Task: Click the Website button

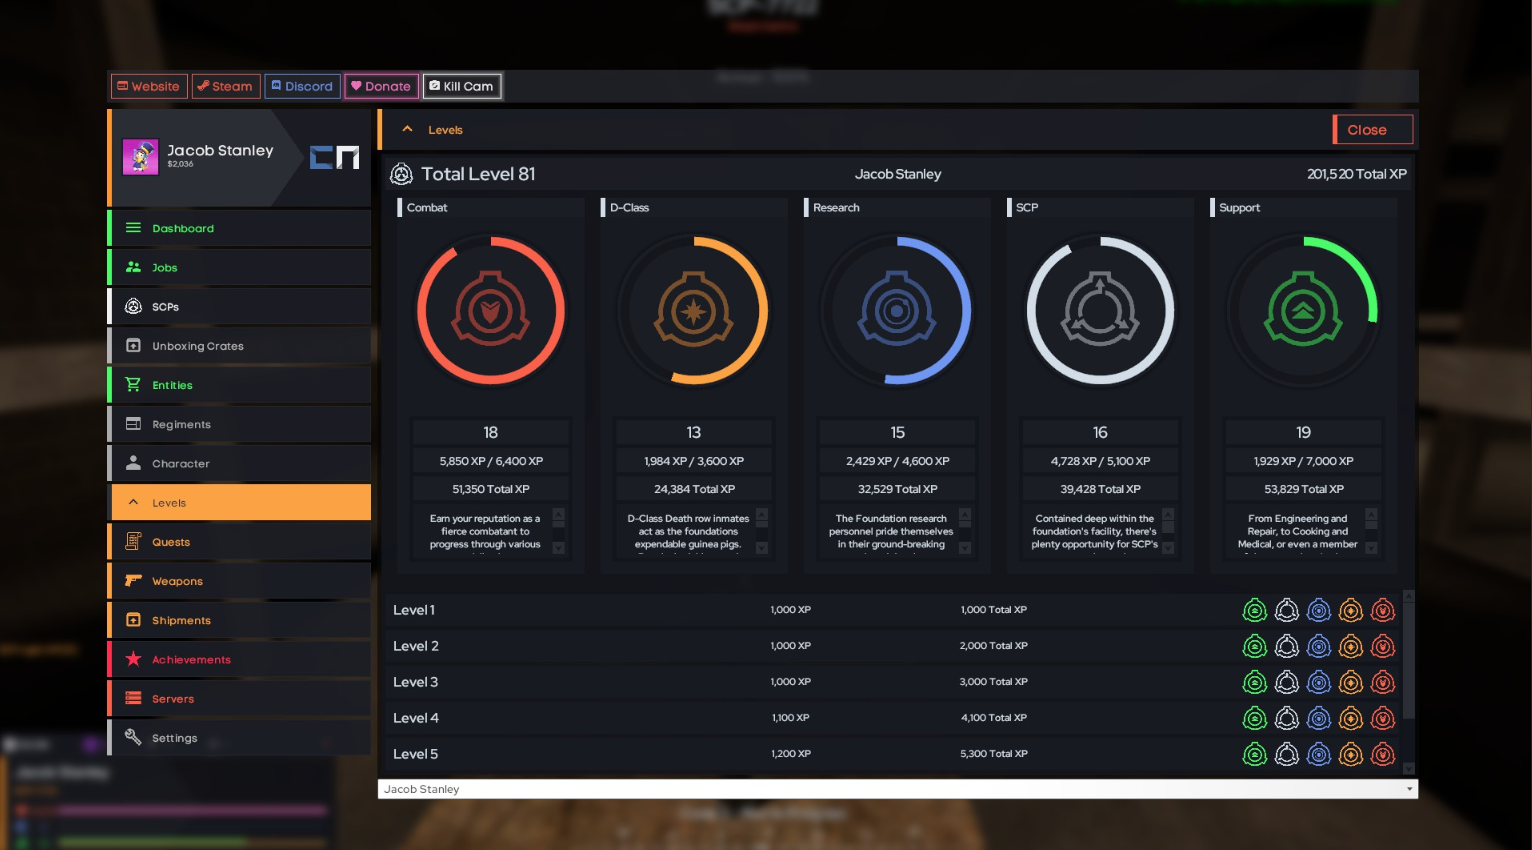Action: pyautogui.click(x=148, y=86)
